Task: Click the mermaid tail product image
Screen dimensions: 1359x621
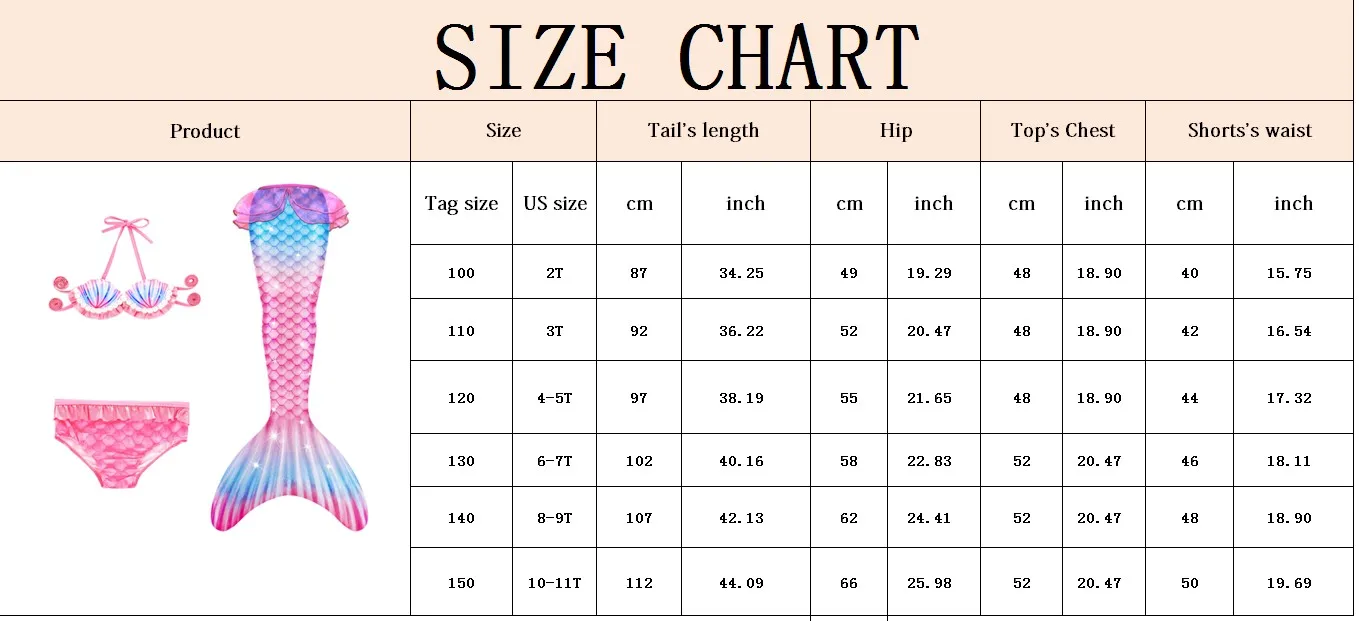Action: click(289, 356)
